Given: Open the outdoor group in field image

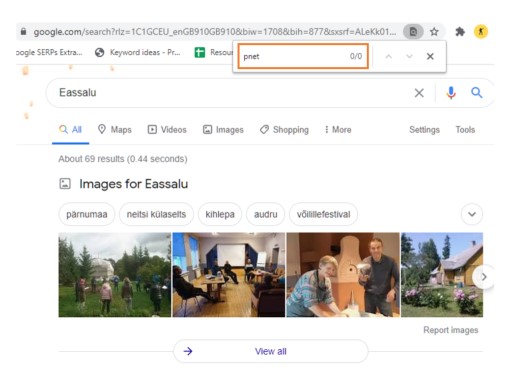Looking at the screenshot, I should 114,275.
